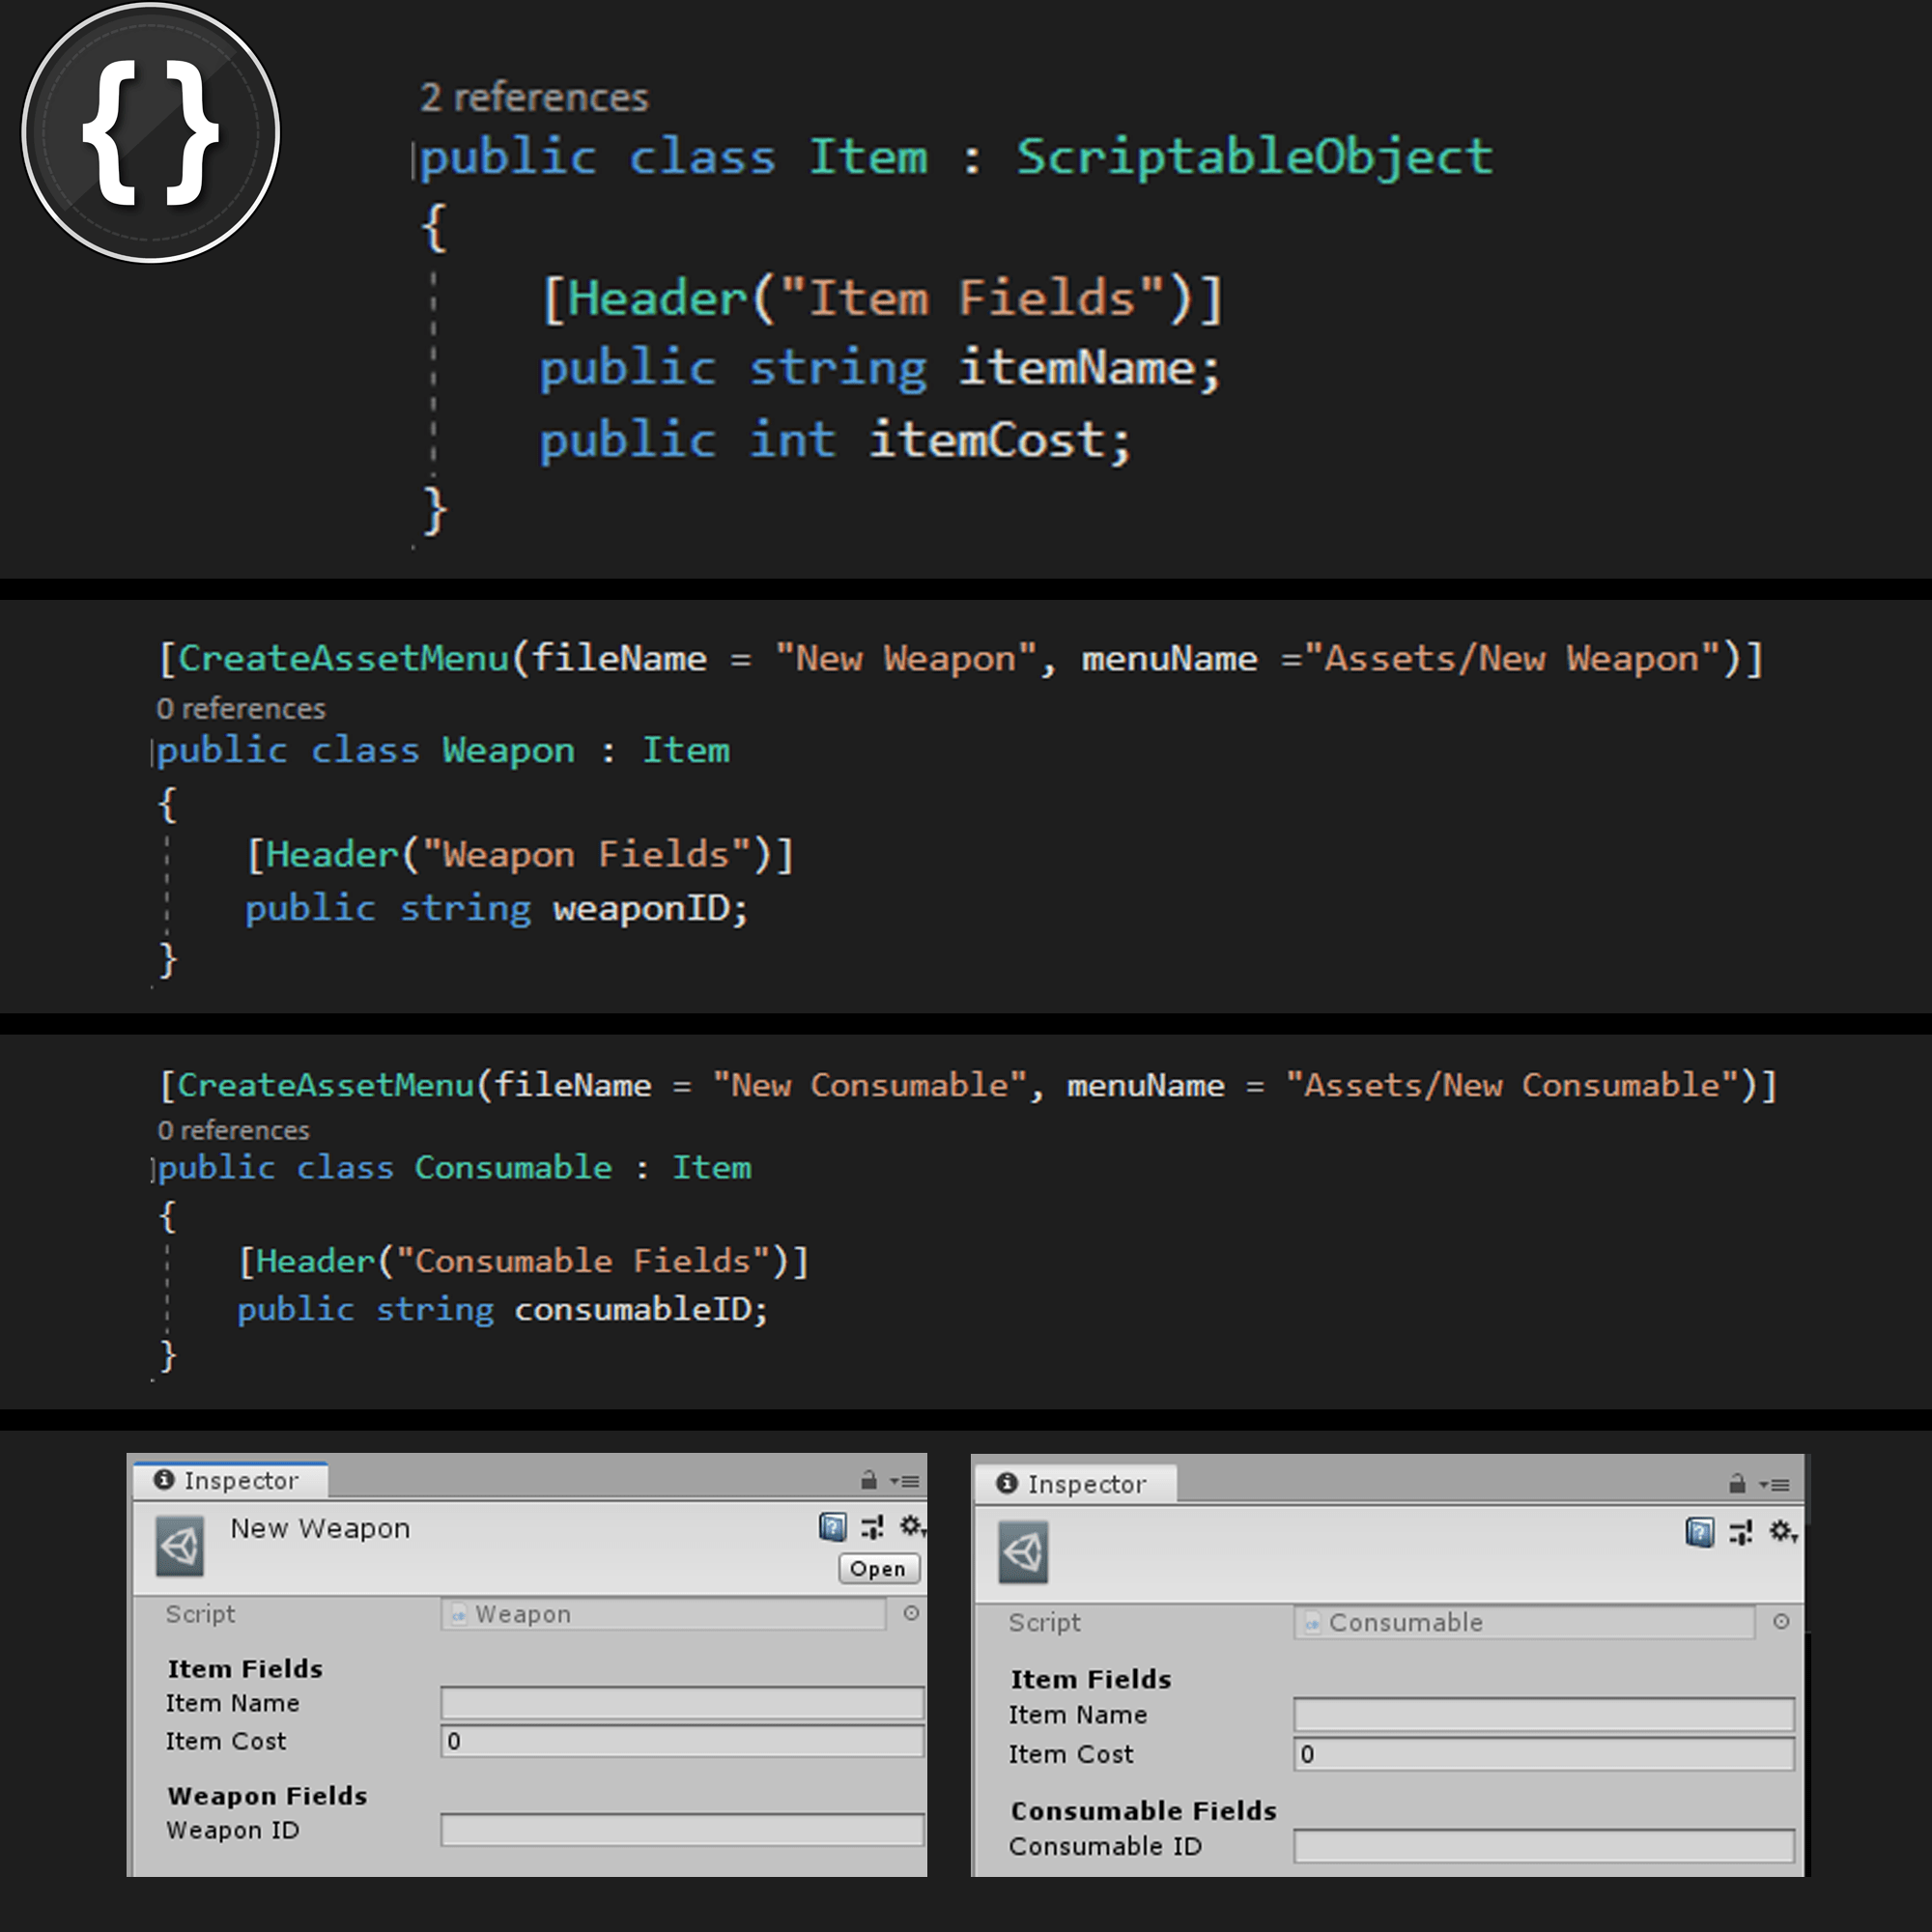Click Unity asset icon beside New Weapon

tap(180, 1547)
